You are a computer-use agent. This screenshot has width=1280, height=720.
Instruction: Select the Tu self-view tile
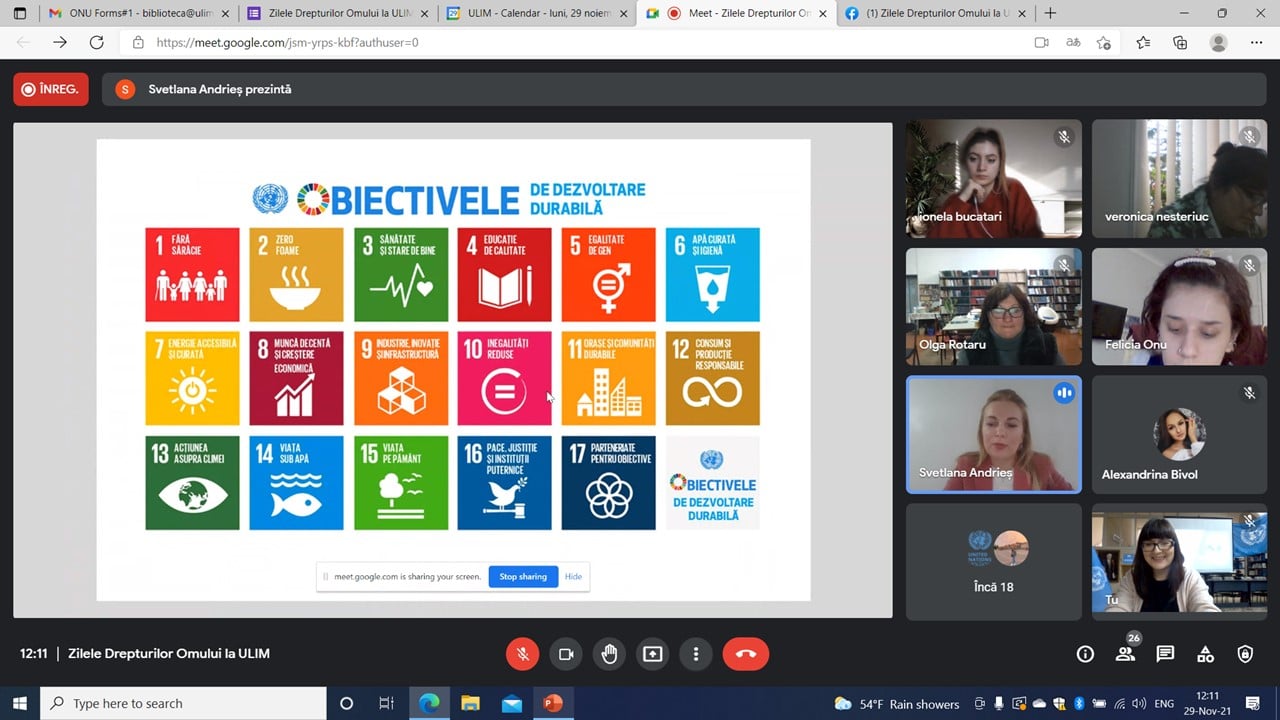tap(1179, 561)
